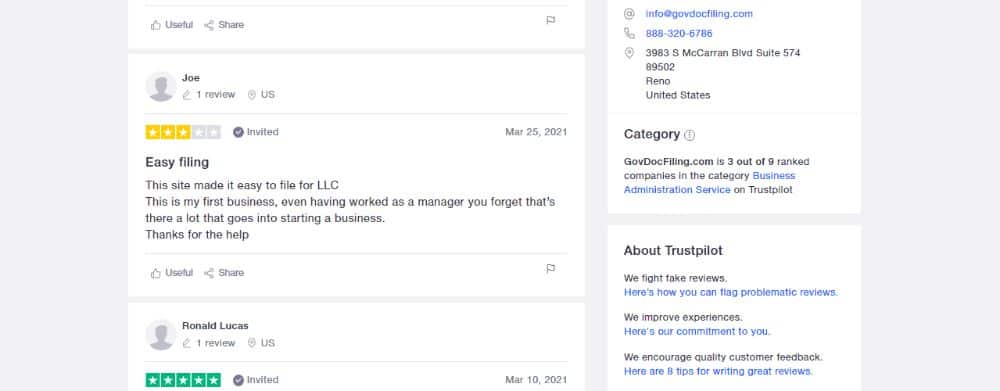The height and width of the screenshot is (391, 1000).
Task: Open the info@govdocfiling.com email link
Action: pos(699,13)
